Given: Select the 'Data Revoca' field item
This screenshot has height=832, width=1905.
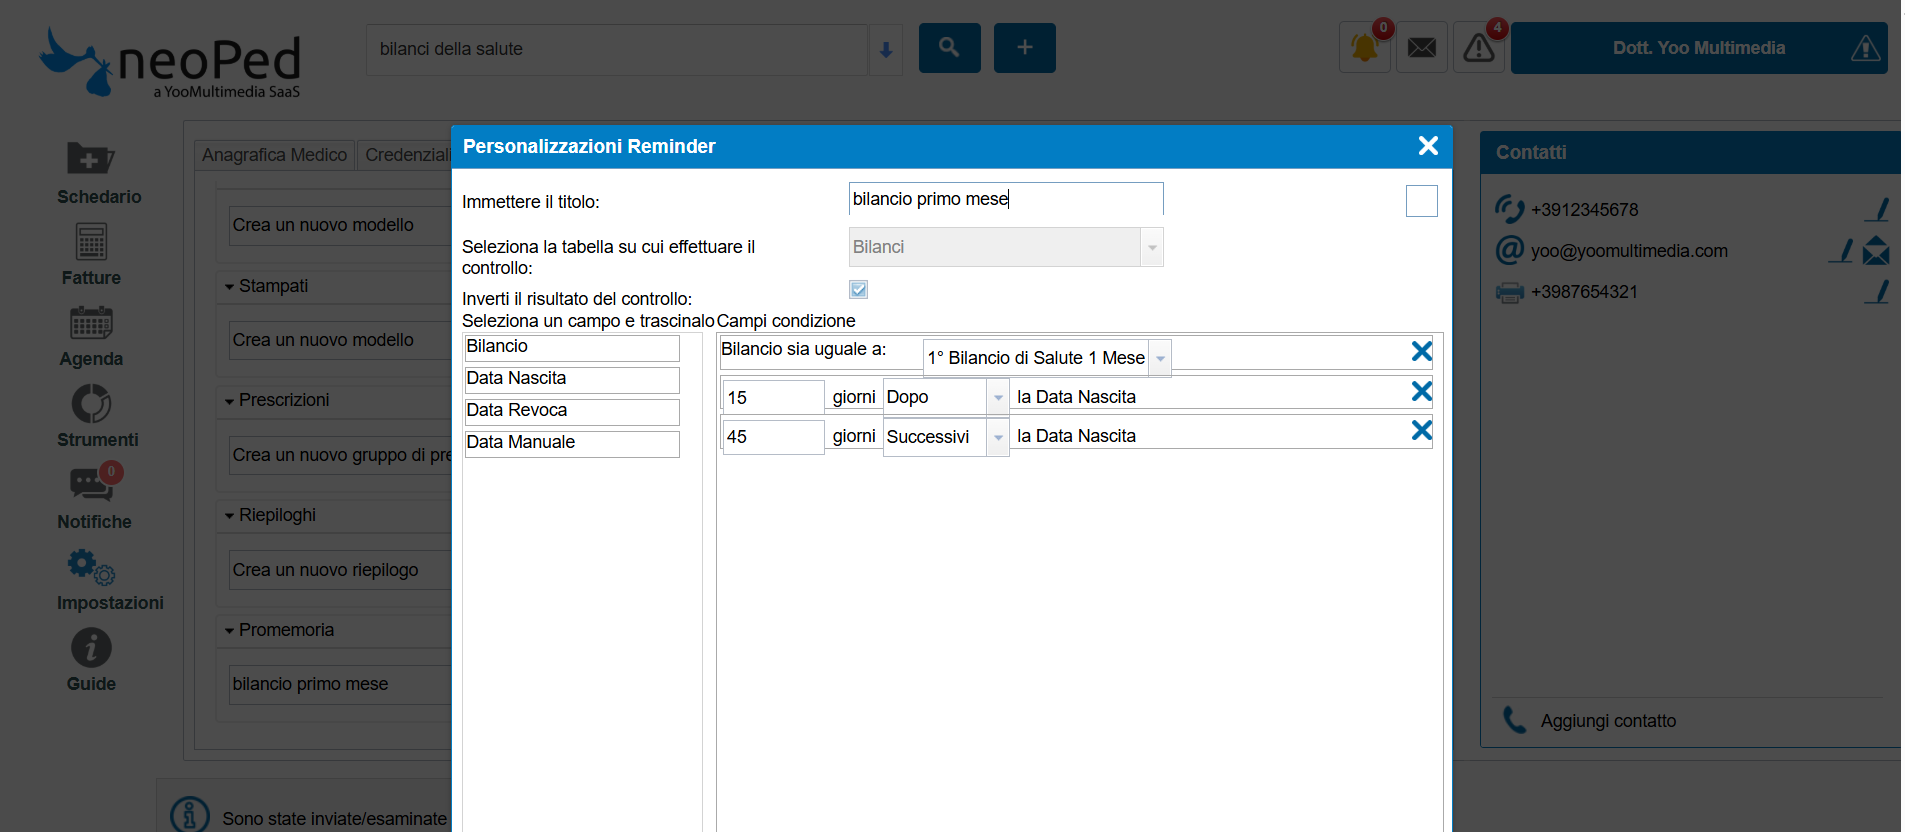Looking at the screenshot, I should click(x=571, y=411).
